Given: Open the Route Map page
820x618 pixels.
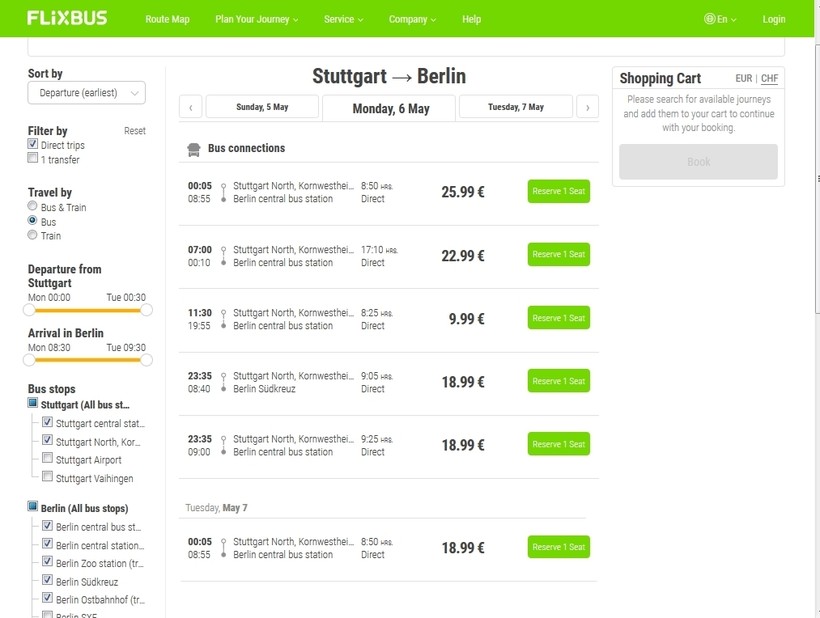Looking at the screenshot, I should pyautogui.click(x=167, y=19).
